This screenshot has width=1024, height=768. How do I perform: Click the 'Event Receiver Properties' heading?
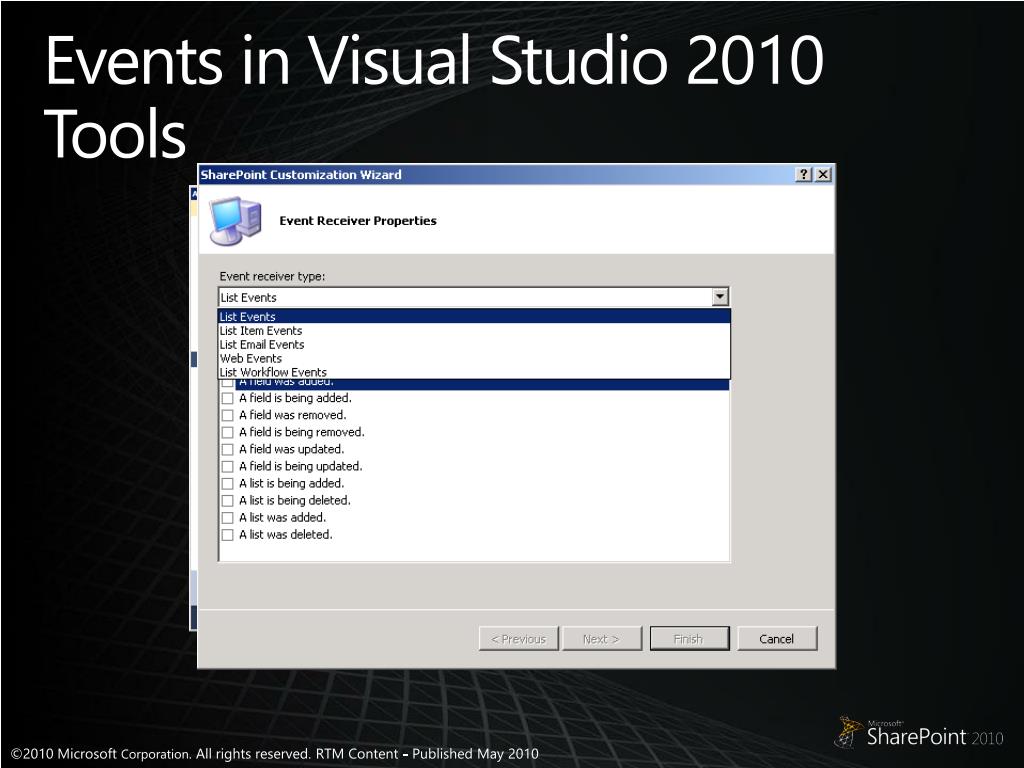358,221
